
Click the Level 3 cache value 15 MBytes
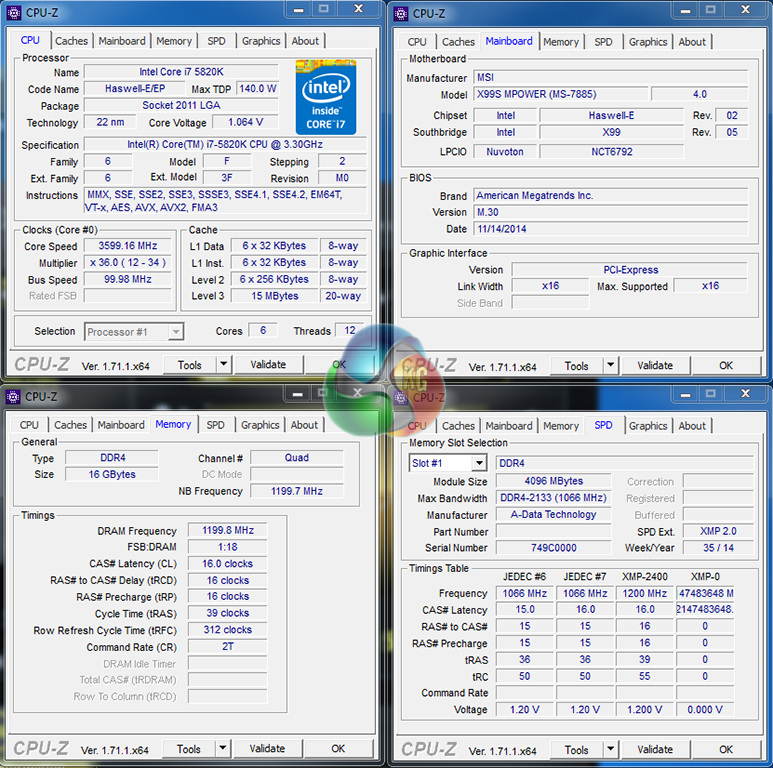[x=275, y=296]
